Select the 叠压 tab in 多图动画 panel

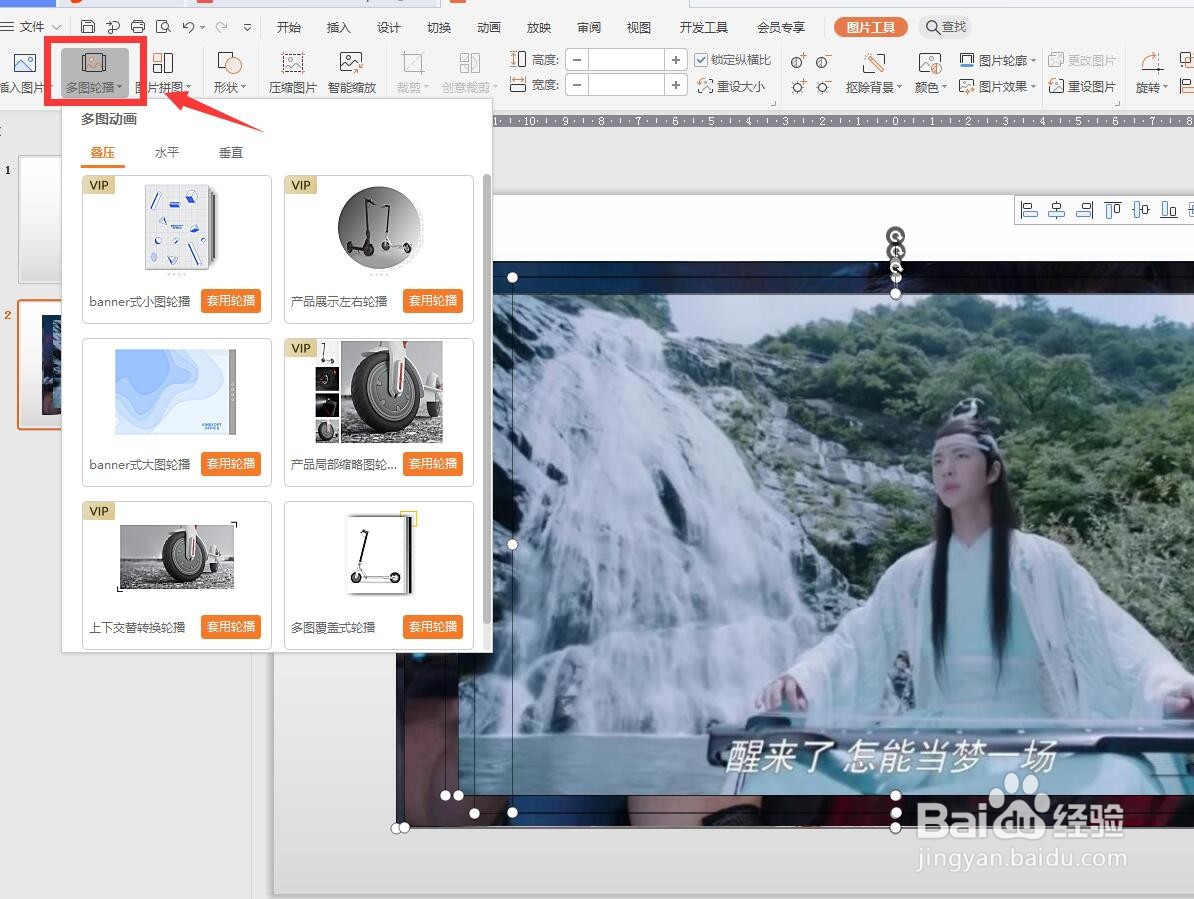click(103, 152)
